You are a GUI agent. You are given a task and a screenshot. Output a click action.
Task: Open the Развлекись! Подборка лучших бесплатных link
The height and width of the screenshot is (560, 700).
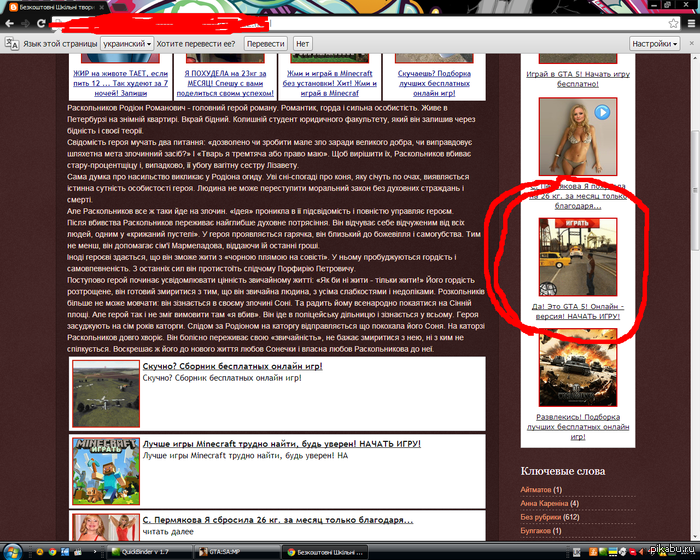pos(578,426)
